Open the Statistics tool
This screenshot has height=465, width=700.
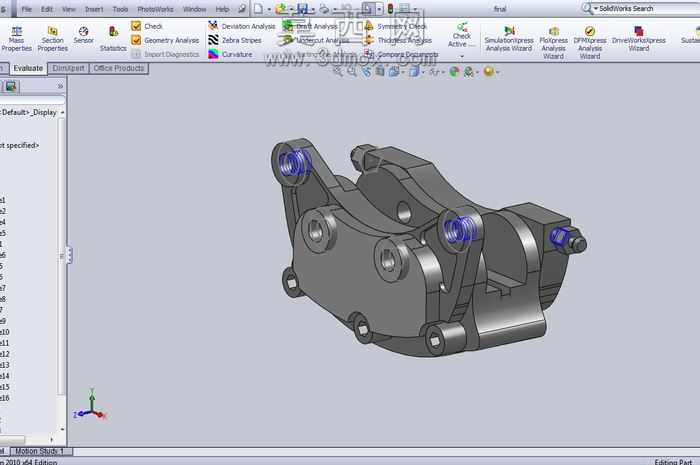pos(113,39)
